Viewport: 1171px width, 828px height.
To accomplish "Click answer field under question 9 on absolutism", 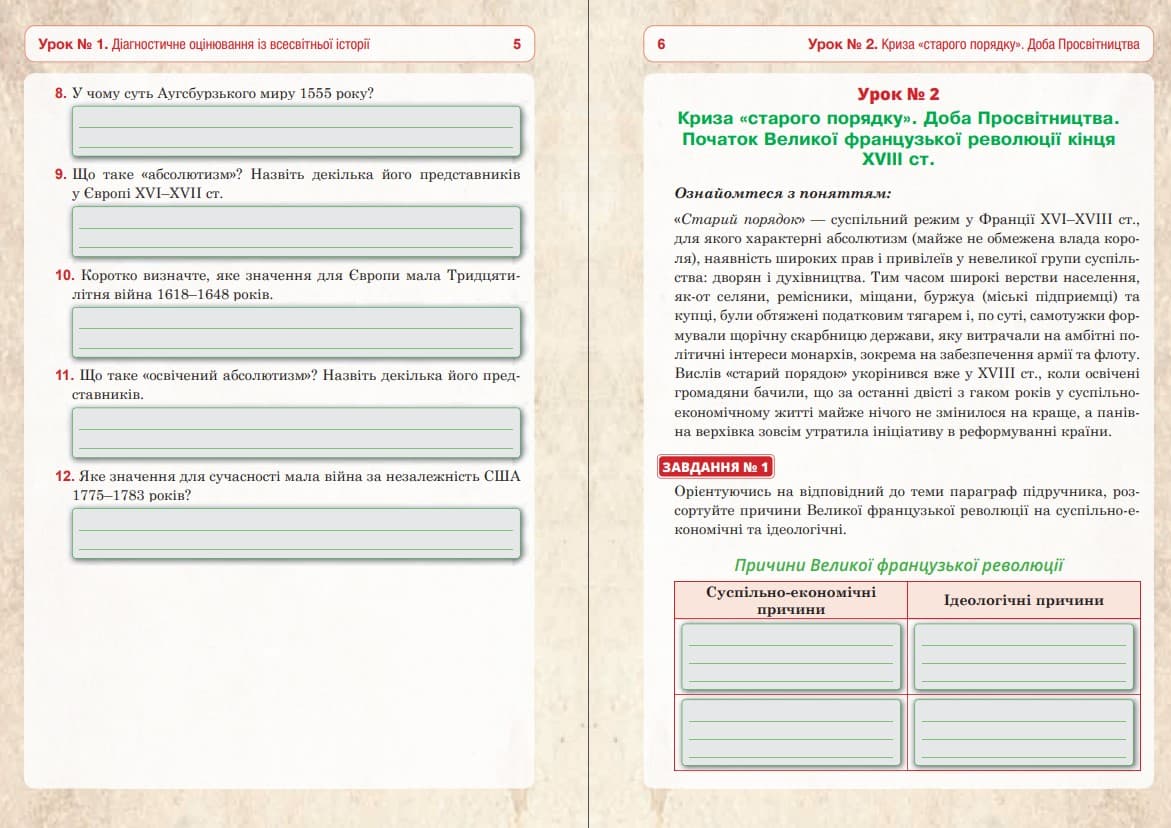I will 296,231.
